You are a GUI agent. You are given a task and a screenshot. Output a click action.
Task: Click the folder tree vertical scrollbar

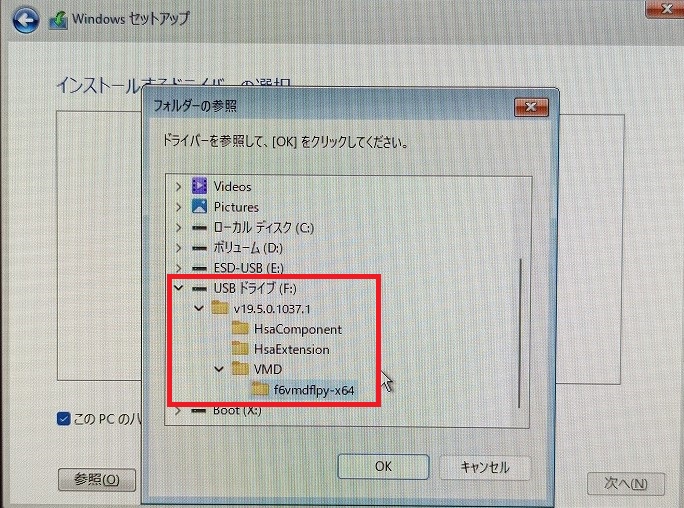pyautogui.click(x=520, y=334)
